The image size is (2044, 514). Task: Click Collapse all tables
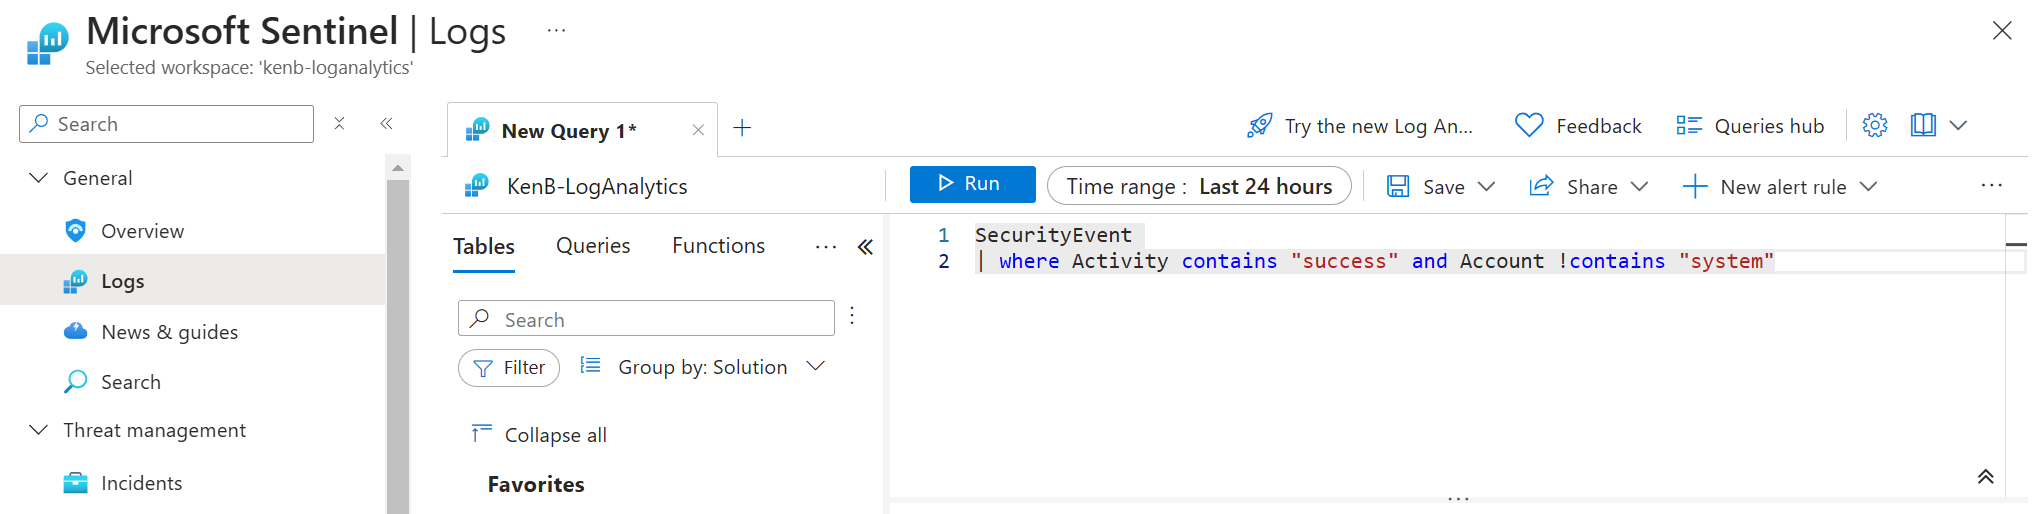pyautogui.click(x=539, y=434)
